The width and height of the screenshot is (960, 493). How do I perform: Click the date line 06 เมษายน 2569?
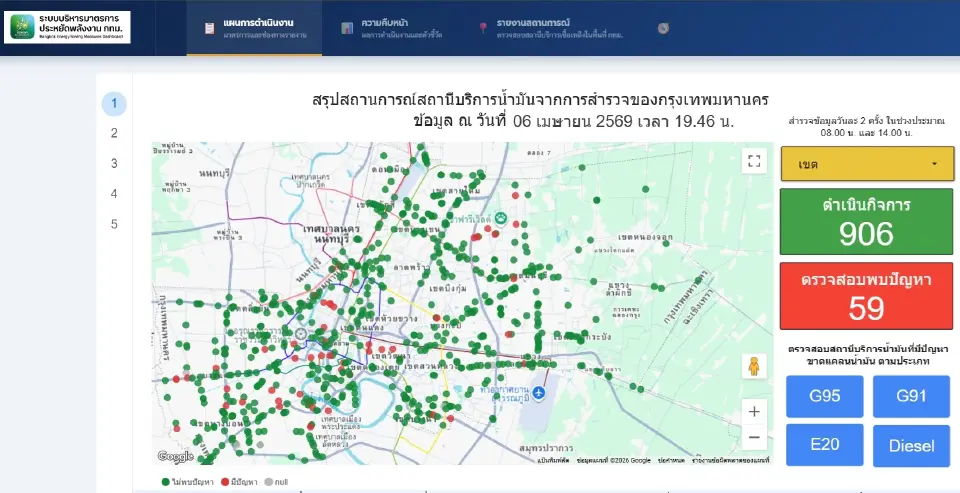pyautogui.click(x=574, y=121)
